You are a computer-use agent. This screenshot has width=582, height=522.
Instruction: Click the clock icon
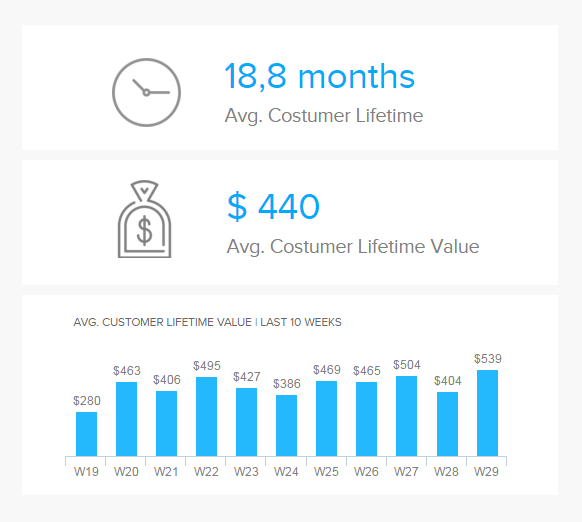point(146,92)
